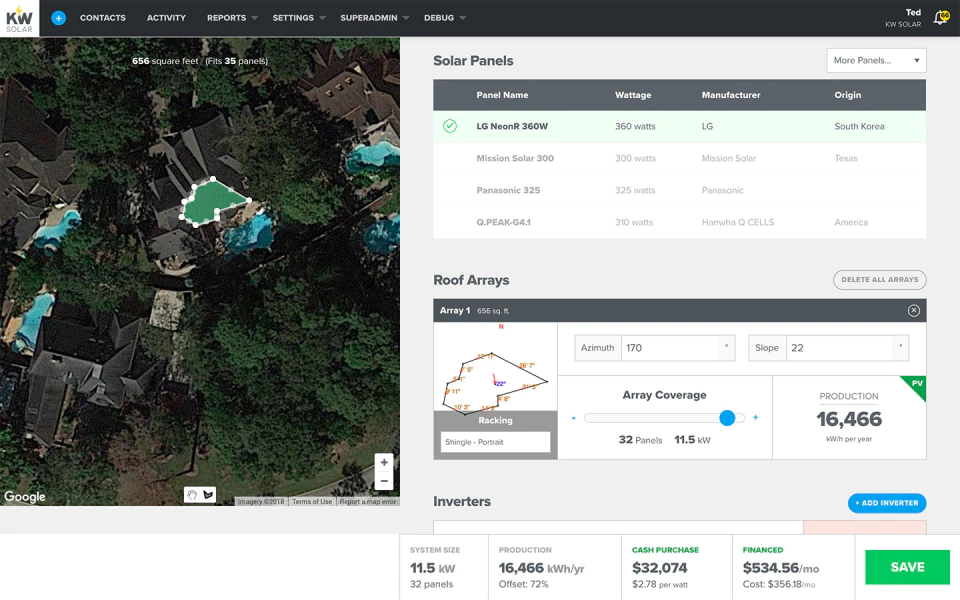Expand the Settings menu
Image resolution: width=960 pixels, height=600 pixels.
tap(299, 18)
